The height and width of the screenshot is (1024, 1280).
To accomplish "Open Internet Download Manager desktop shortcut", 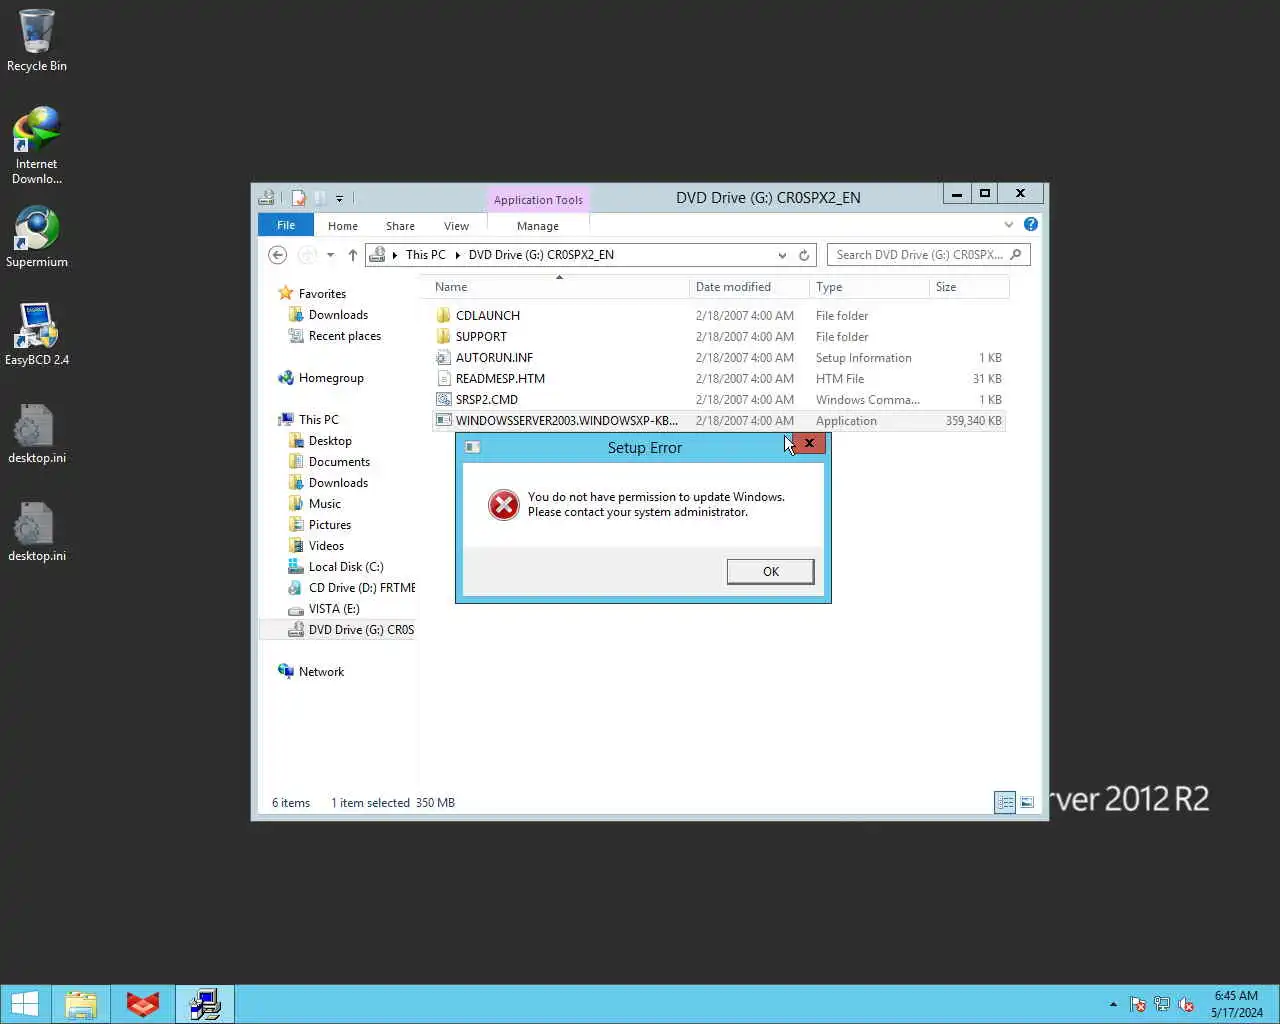I will click(37, 146).
